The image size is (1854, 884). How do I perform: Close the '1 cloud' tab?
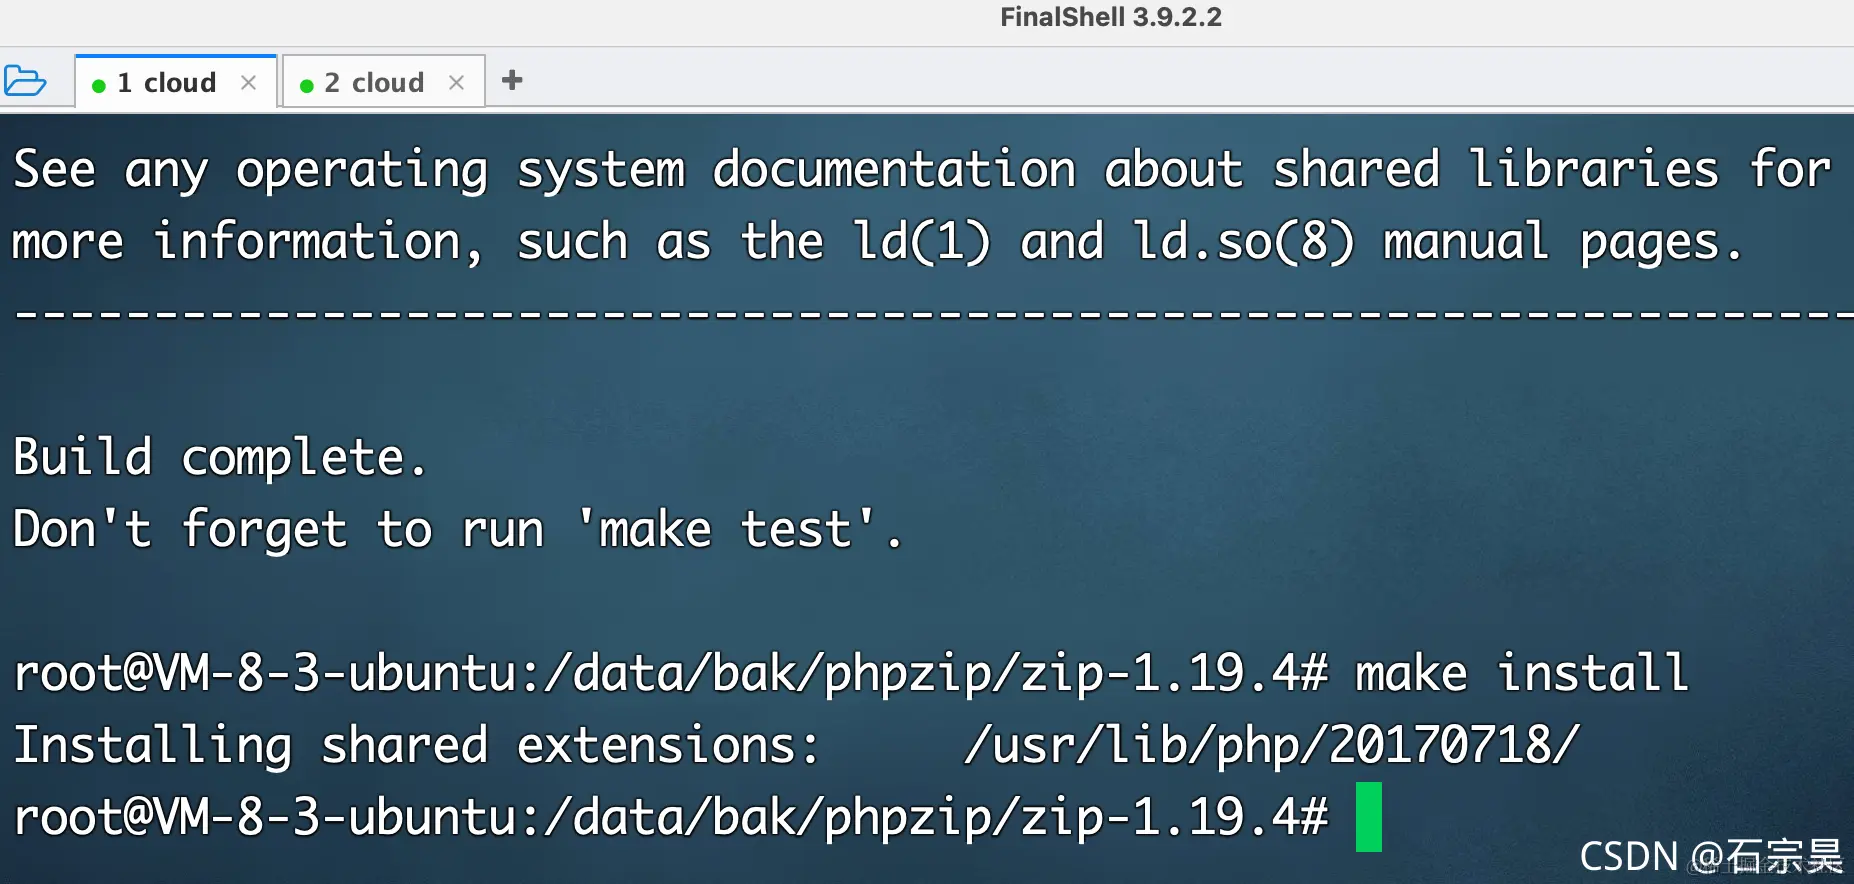[x=249, y=83]
